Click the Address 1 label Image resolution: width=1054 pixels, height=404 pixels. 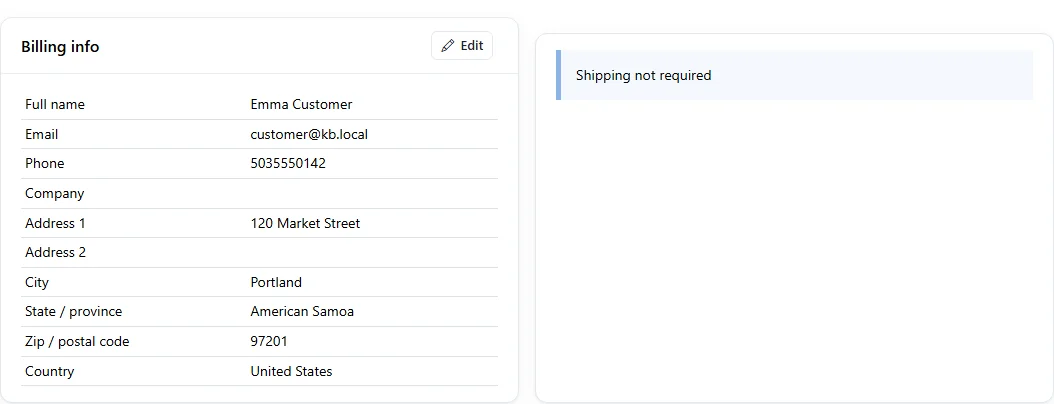(55, 223)
